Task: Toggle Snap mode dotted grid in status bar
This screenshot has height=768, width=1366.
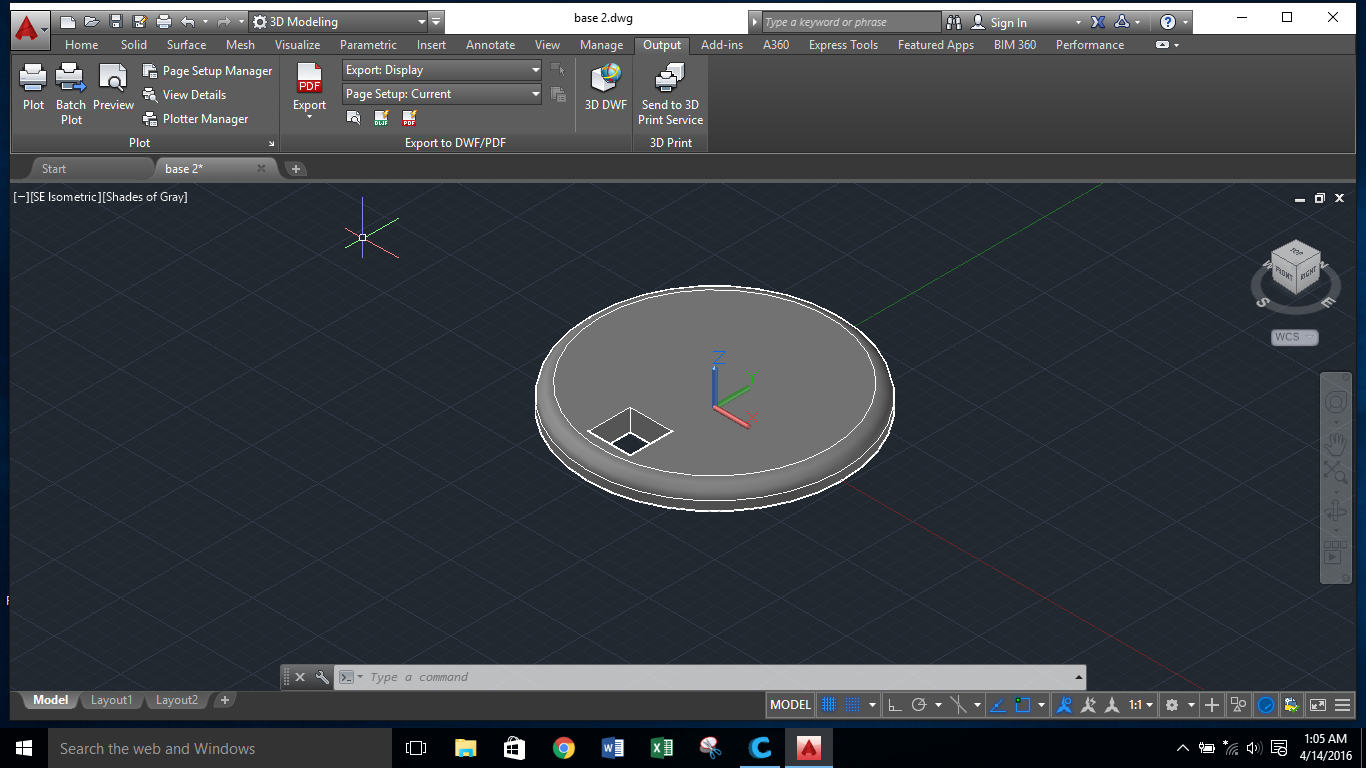Action: coord(853,705)
